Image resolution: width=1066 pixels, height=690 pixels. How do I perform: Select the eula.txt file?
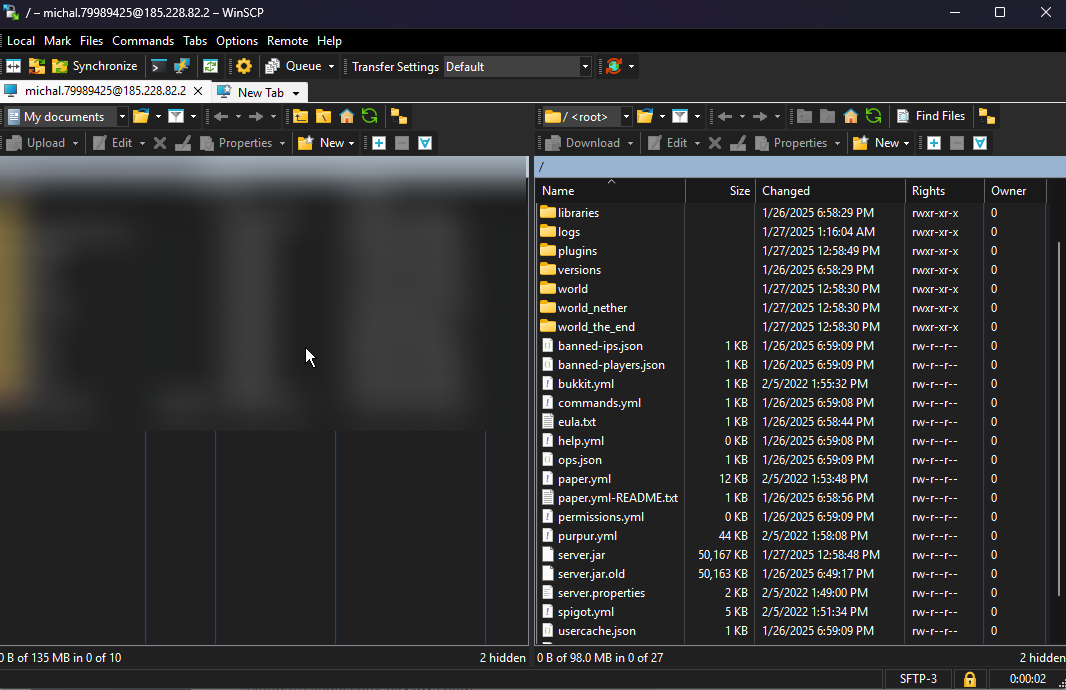(x=577, y=421)
